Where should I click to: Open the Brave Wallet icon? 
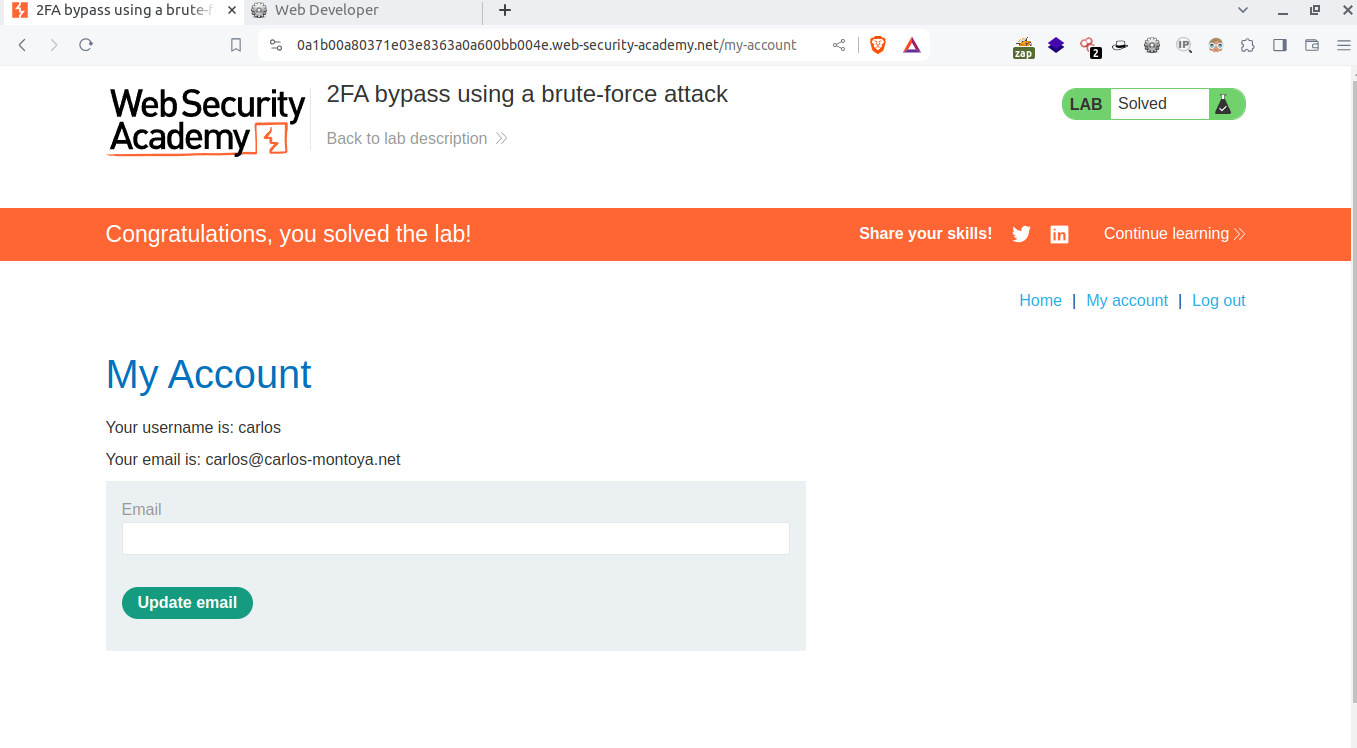point(1312,45)
